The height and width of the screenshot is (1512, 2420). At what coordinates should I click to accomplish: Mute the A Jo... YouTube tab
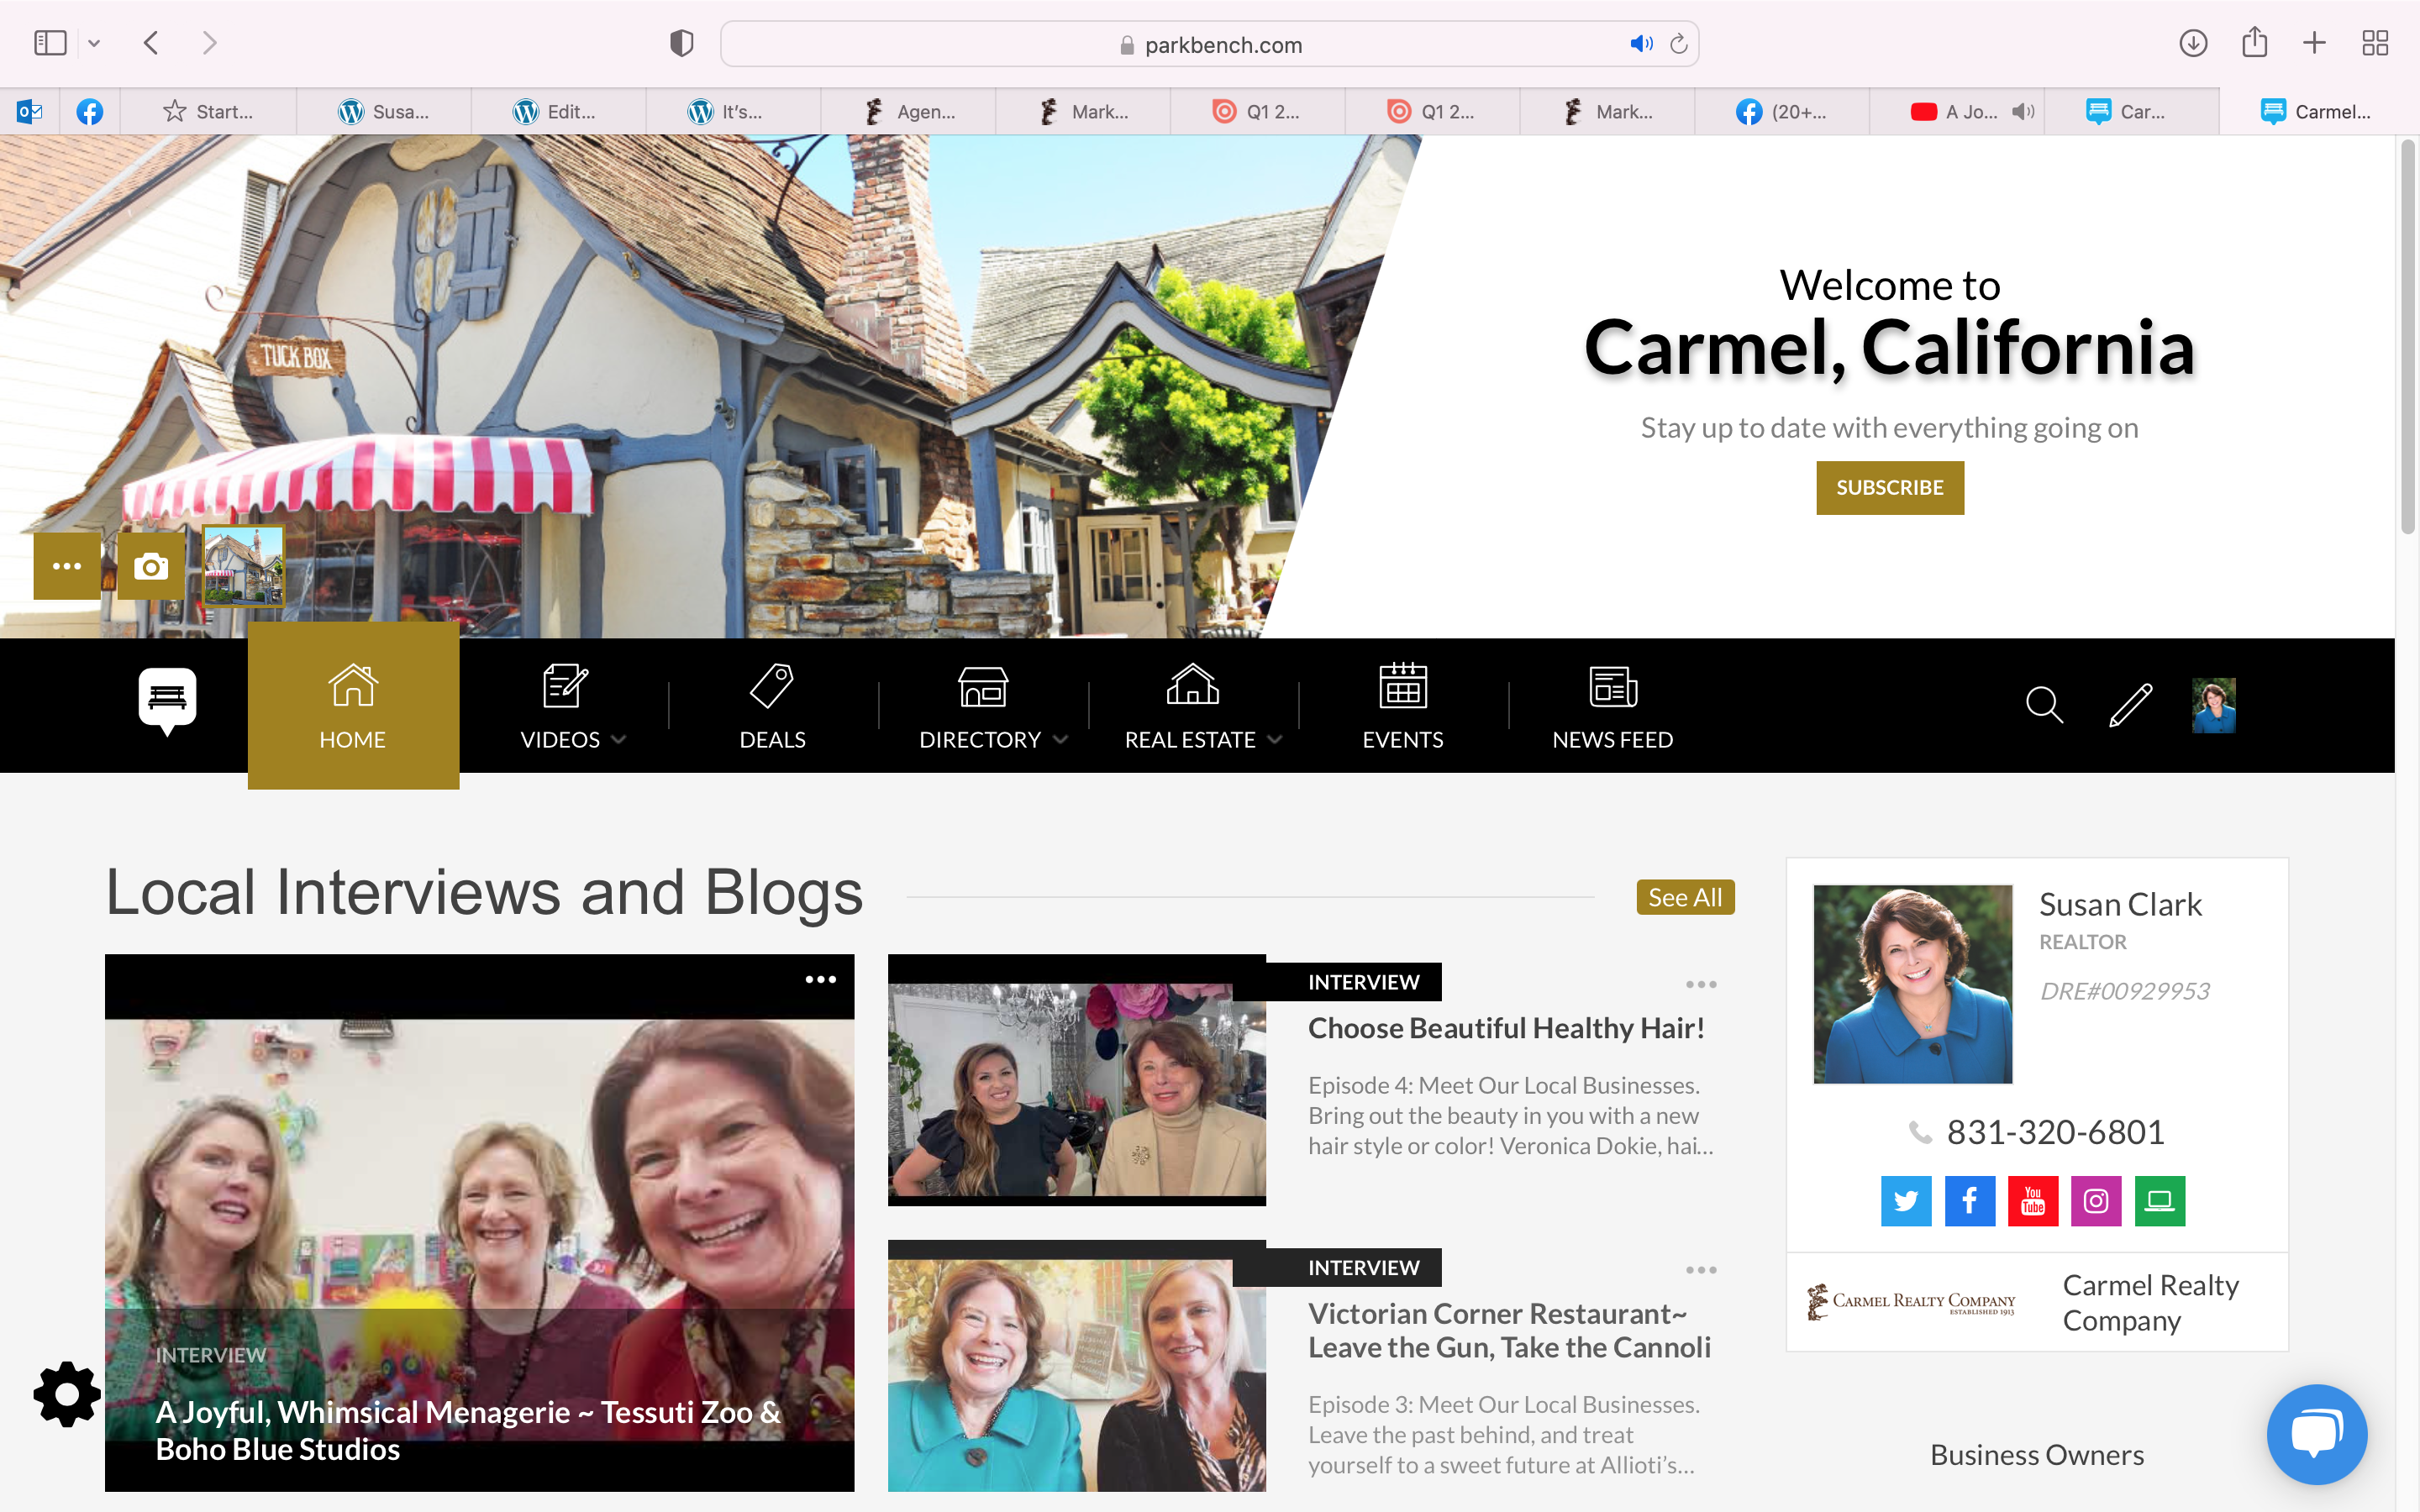[2023, 111]
